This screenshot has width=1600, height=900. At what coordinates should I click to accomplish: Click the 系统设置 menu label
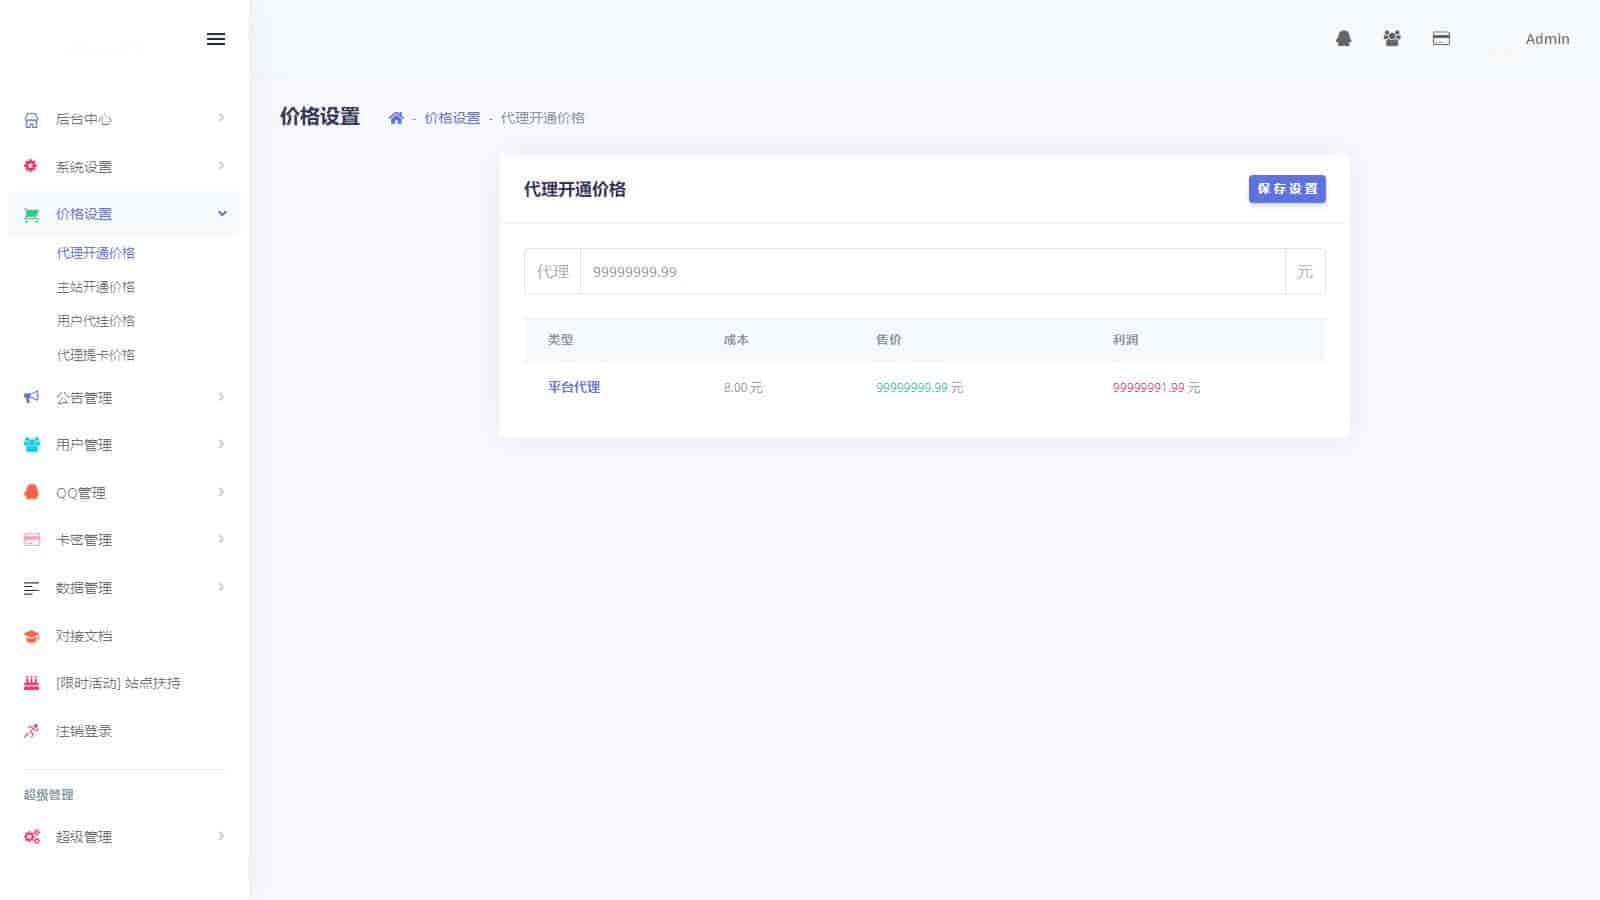tap(84, 167)
